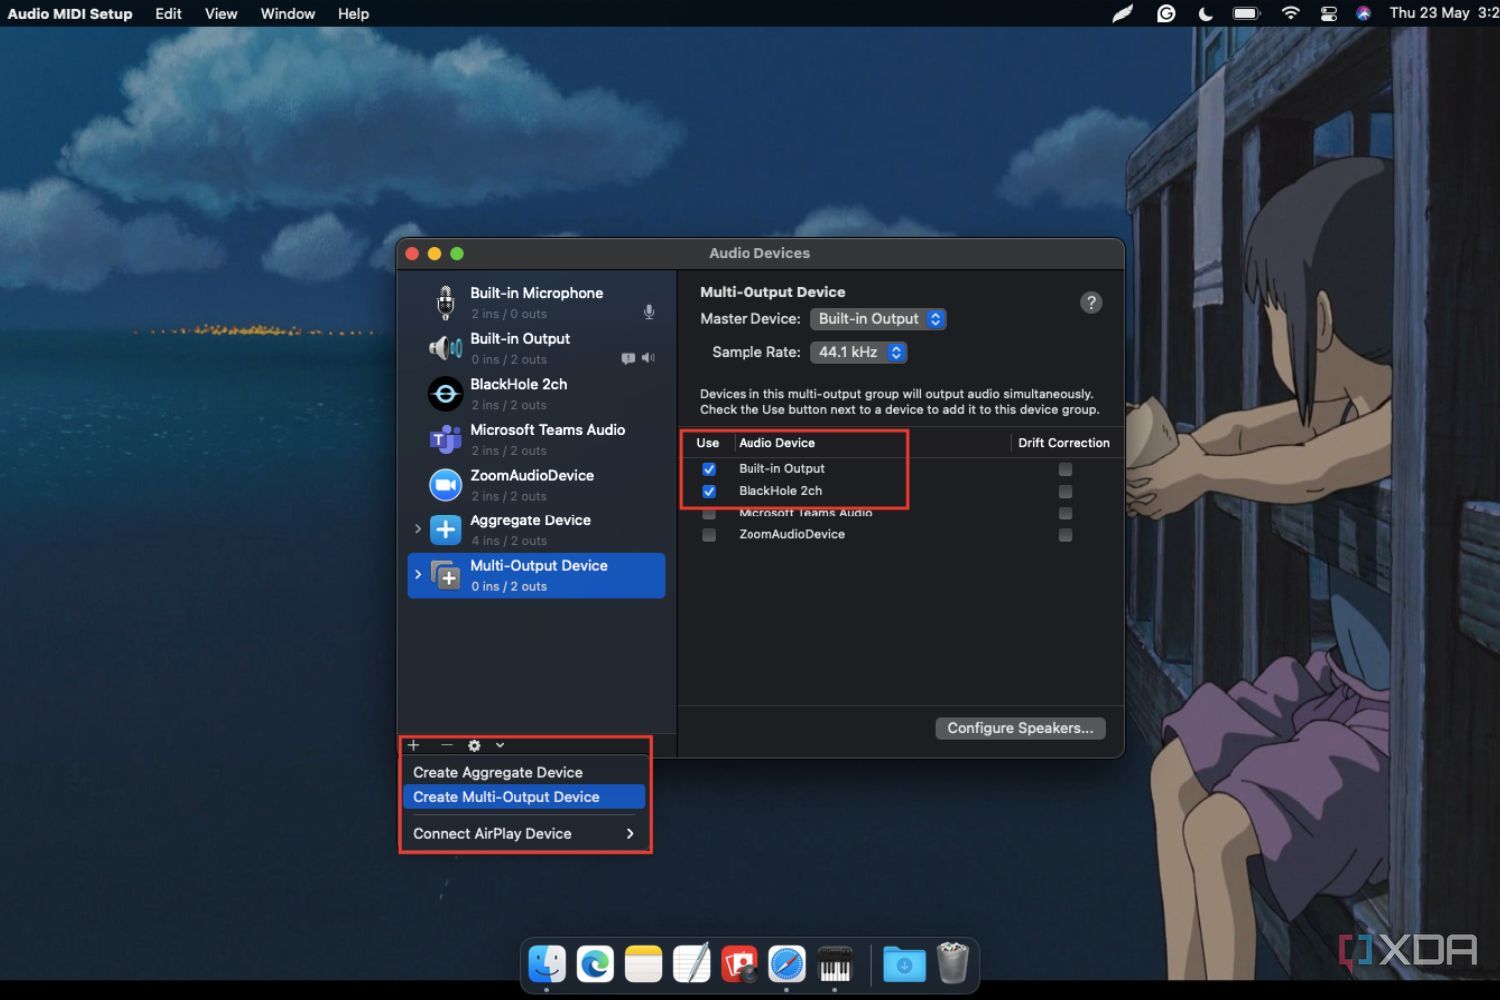Image resolution: width=1500 pixels, height=1000 pixels.
Task: Open the View menu
Action: pyautogui.click(x=221, y=13)
